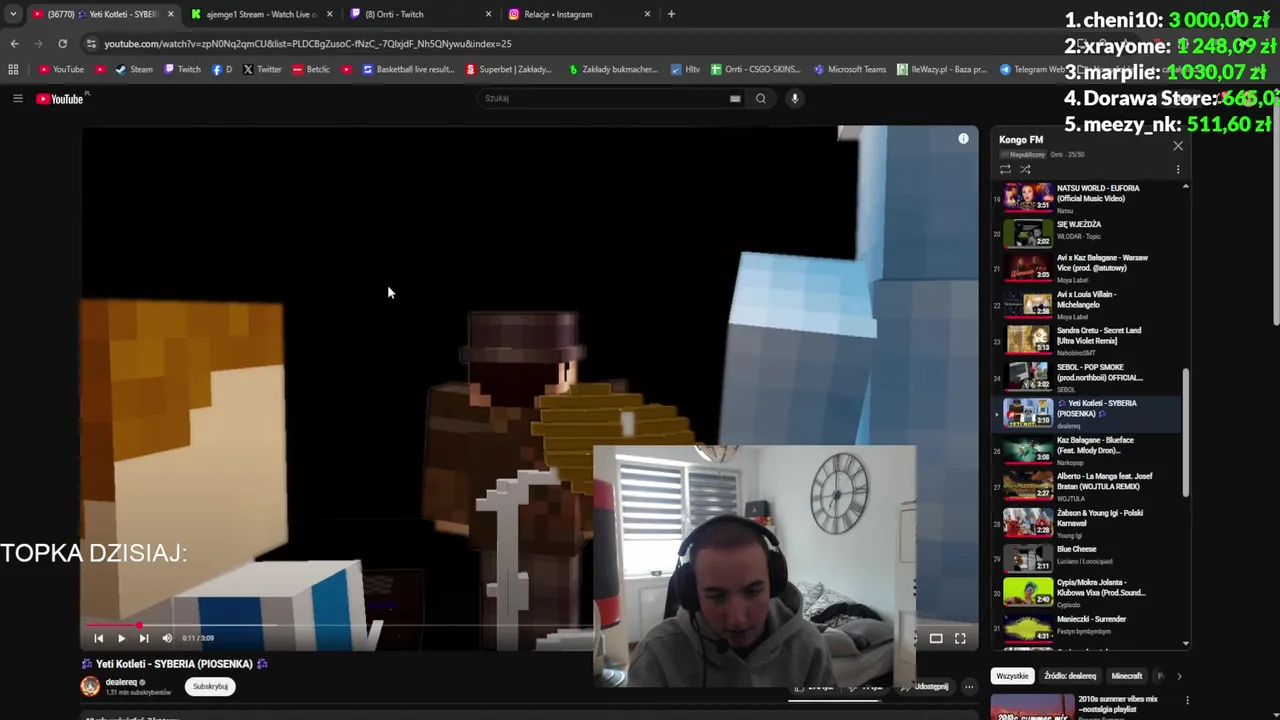Screen dimensions: 1280x720
Task: Open the Hltv bookmark
Action: 685,69
